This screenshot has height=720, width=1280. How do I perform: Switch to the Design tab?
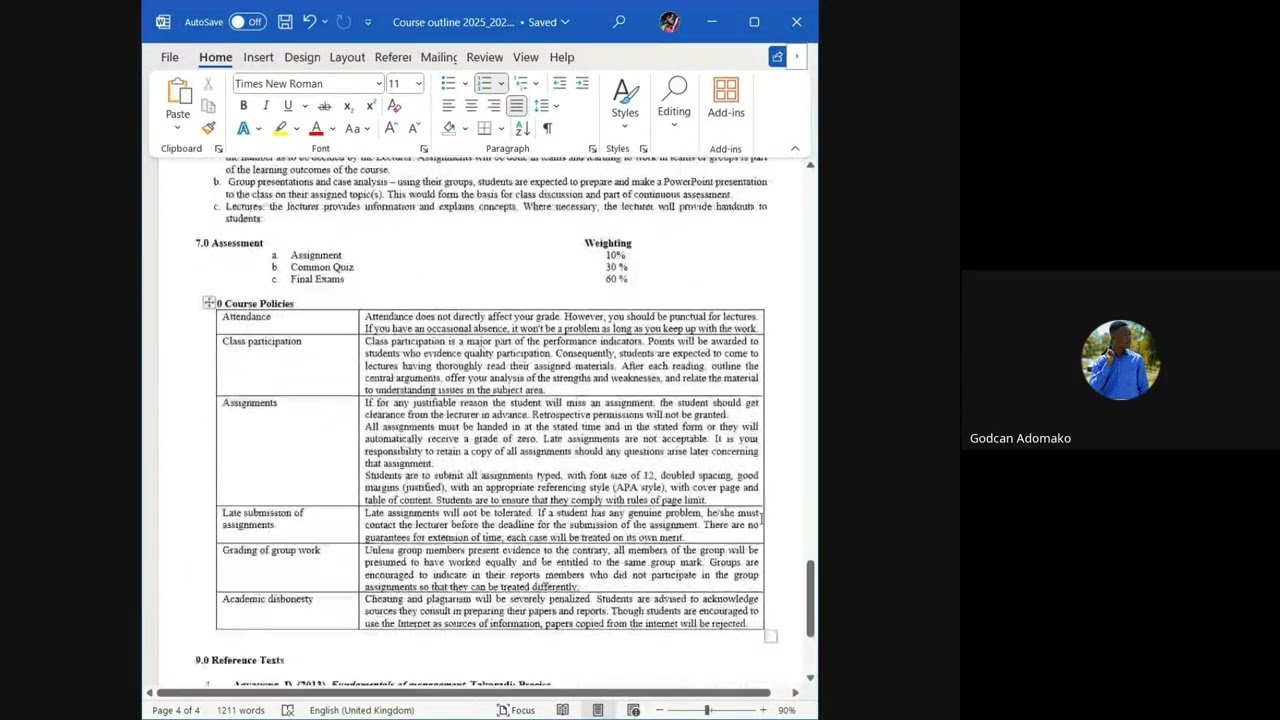(302, 57)
